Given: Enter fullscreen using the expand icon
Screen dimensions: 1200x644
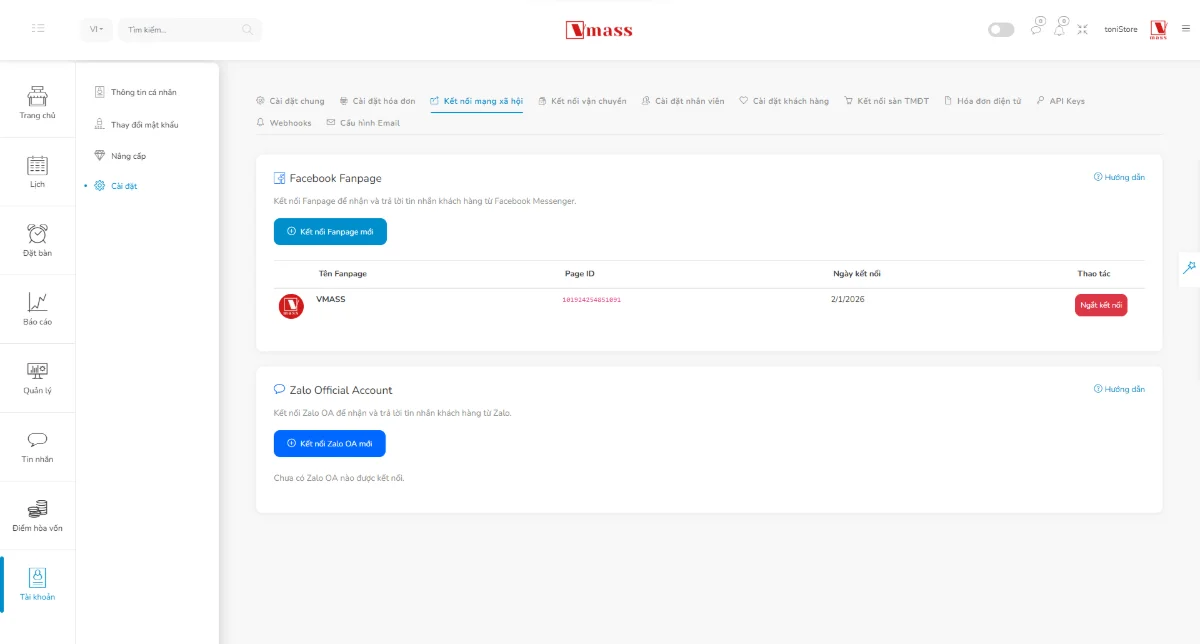Looking at the screenshot, I should [1082, 29].
